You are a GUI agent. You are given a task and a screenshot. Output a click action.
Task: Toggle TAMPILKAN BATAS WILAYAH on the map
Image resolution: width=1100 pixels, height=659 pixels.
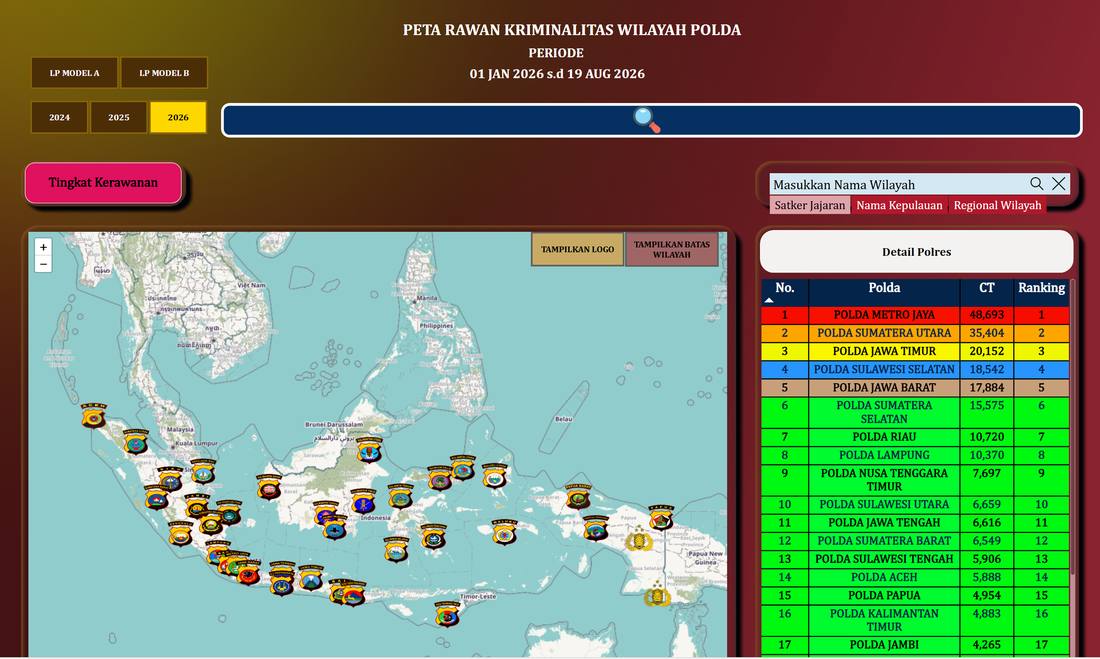pos(671,249)
